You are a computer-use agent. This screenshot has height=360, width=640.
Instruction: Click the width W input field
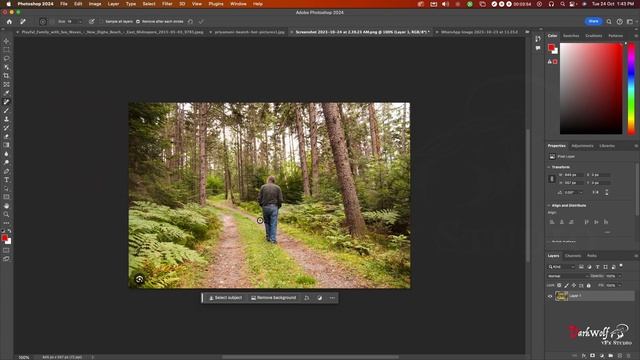point(574,175)
